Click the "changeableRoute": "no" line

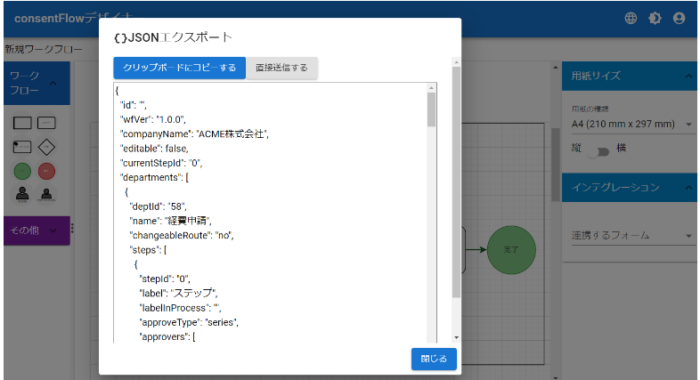182,235
